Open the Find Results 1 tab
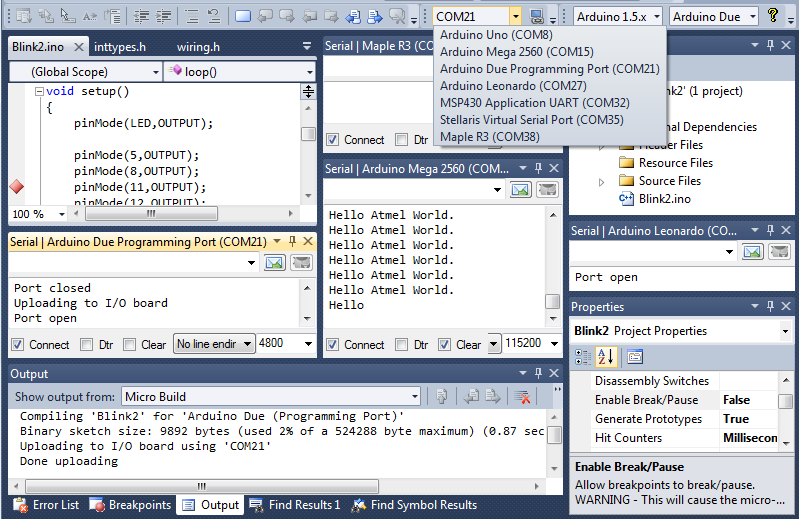Image resolution: width=799 pixels, height=519 pixels. pyautogui.click(x=296, y=505)
